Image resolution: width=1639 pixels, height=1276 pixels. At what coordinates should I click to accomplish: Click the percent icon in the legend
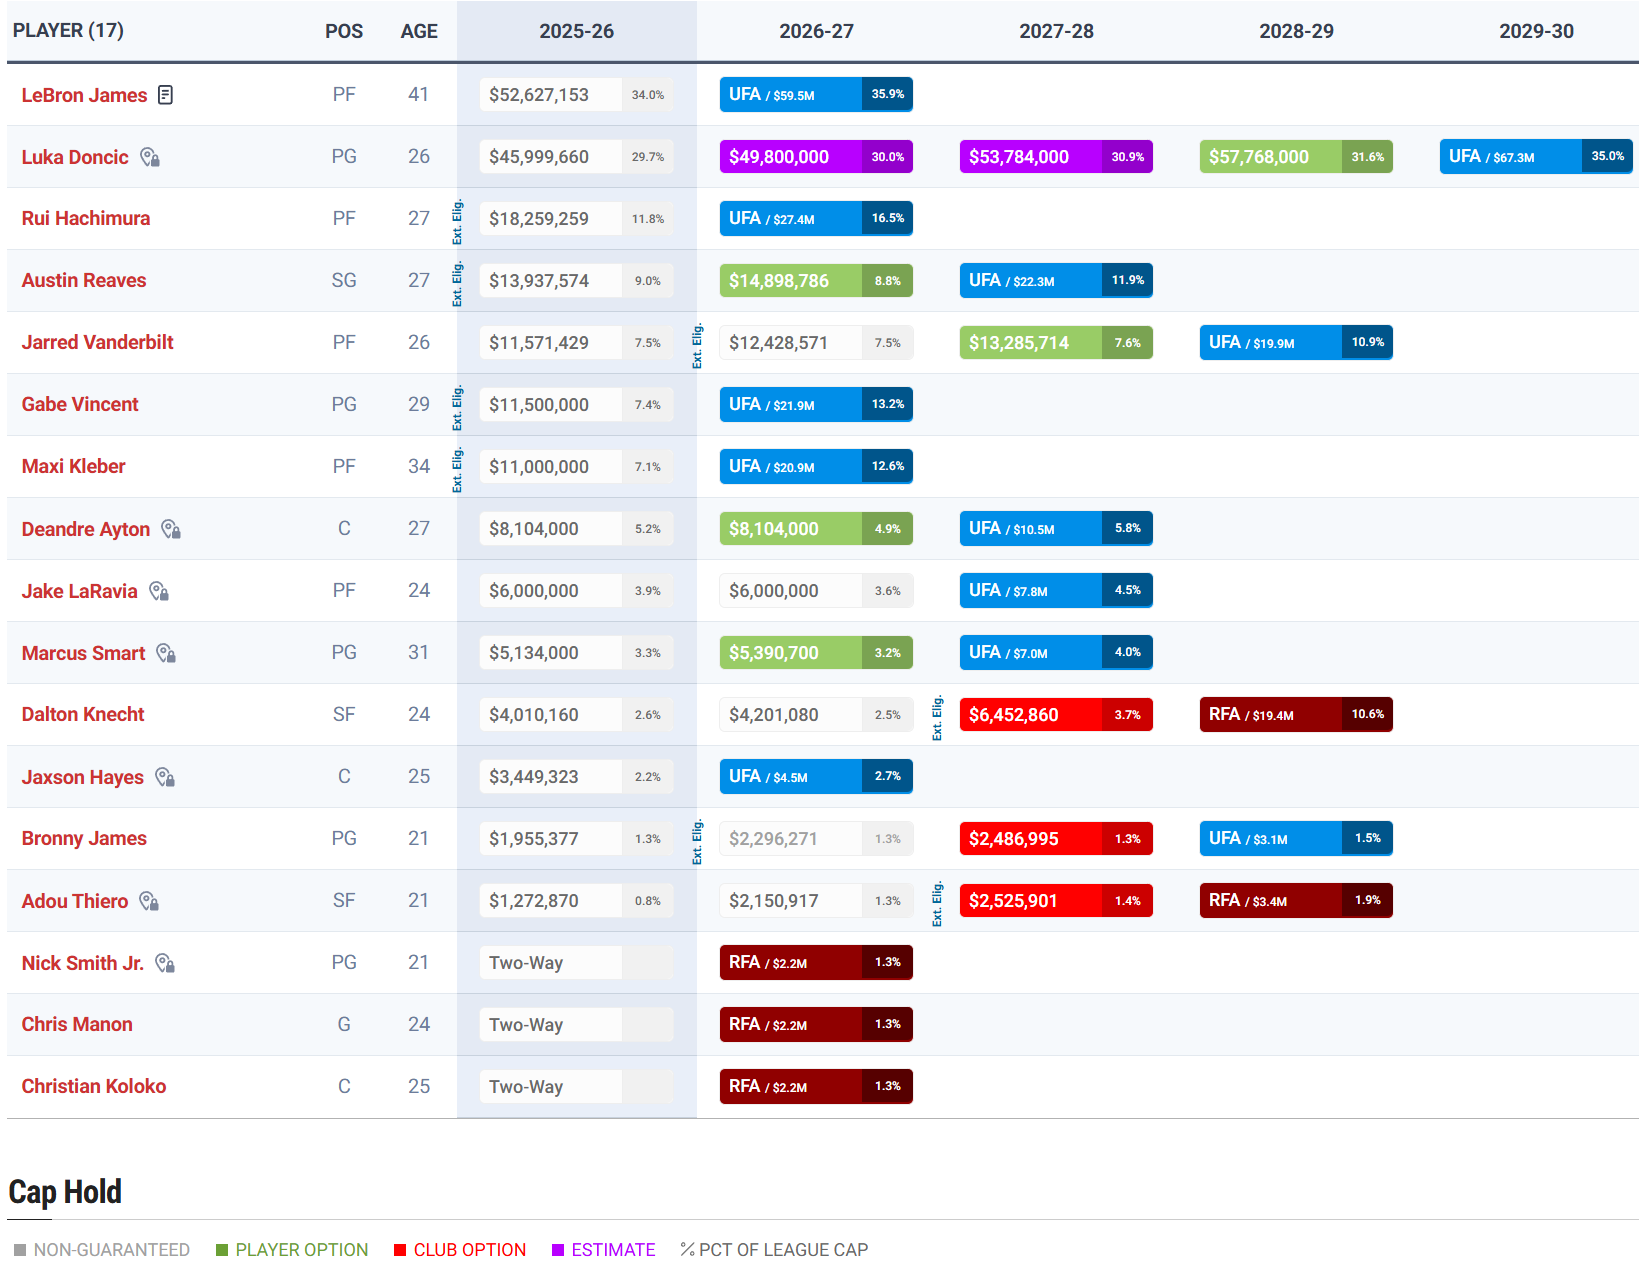(x=687, y=1249)
